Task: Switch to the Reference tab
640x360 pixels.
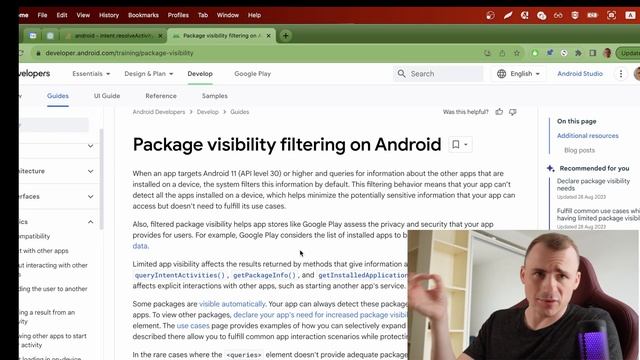Action: (161, 96)
